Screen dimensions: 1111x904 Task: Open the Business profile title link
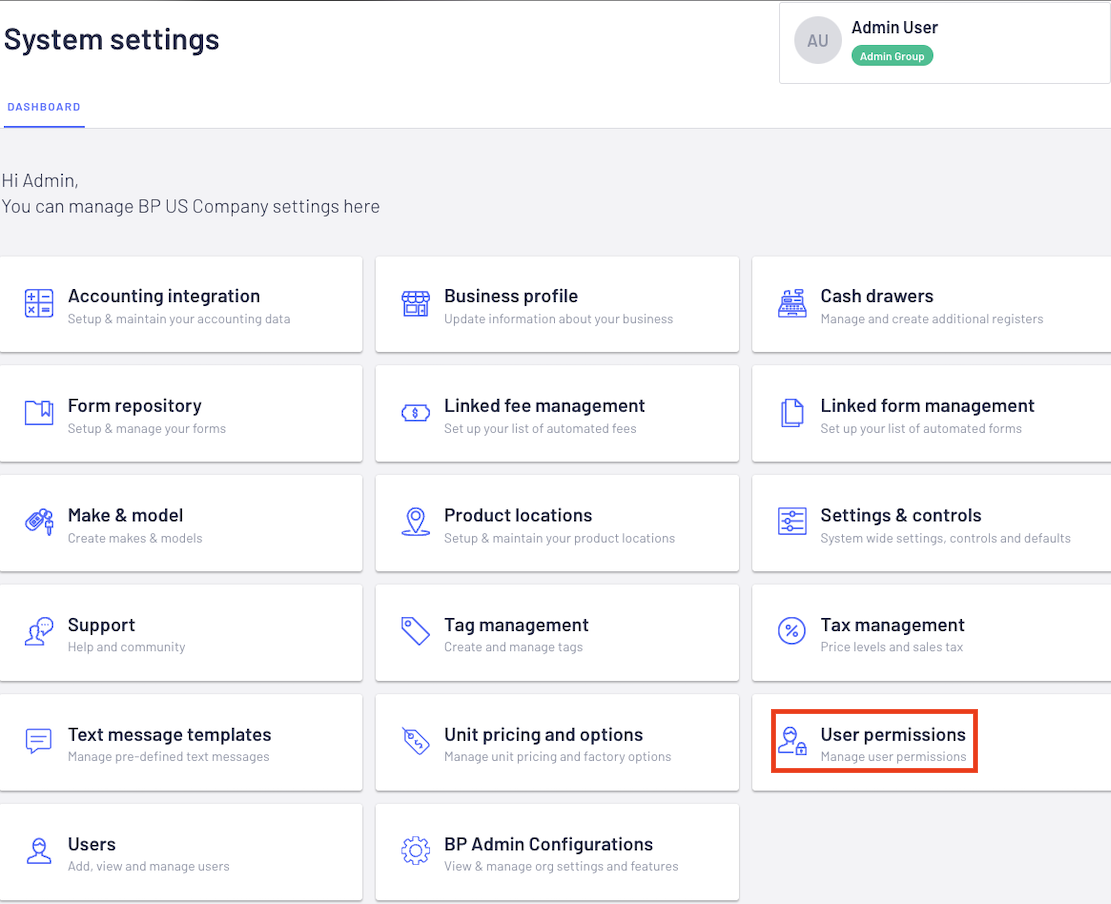pyautogui.click(x=511, y=296)
